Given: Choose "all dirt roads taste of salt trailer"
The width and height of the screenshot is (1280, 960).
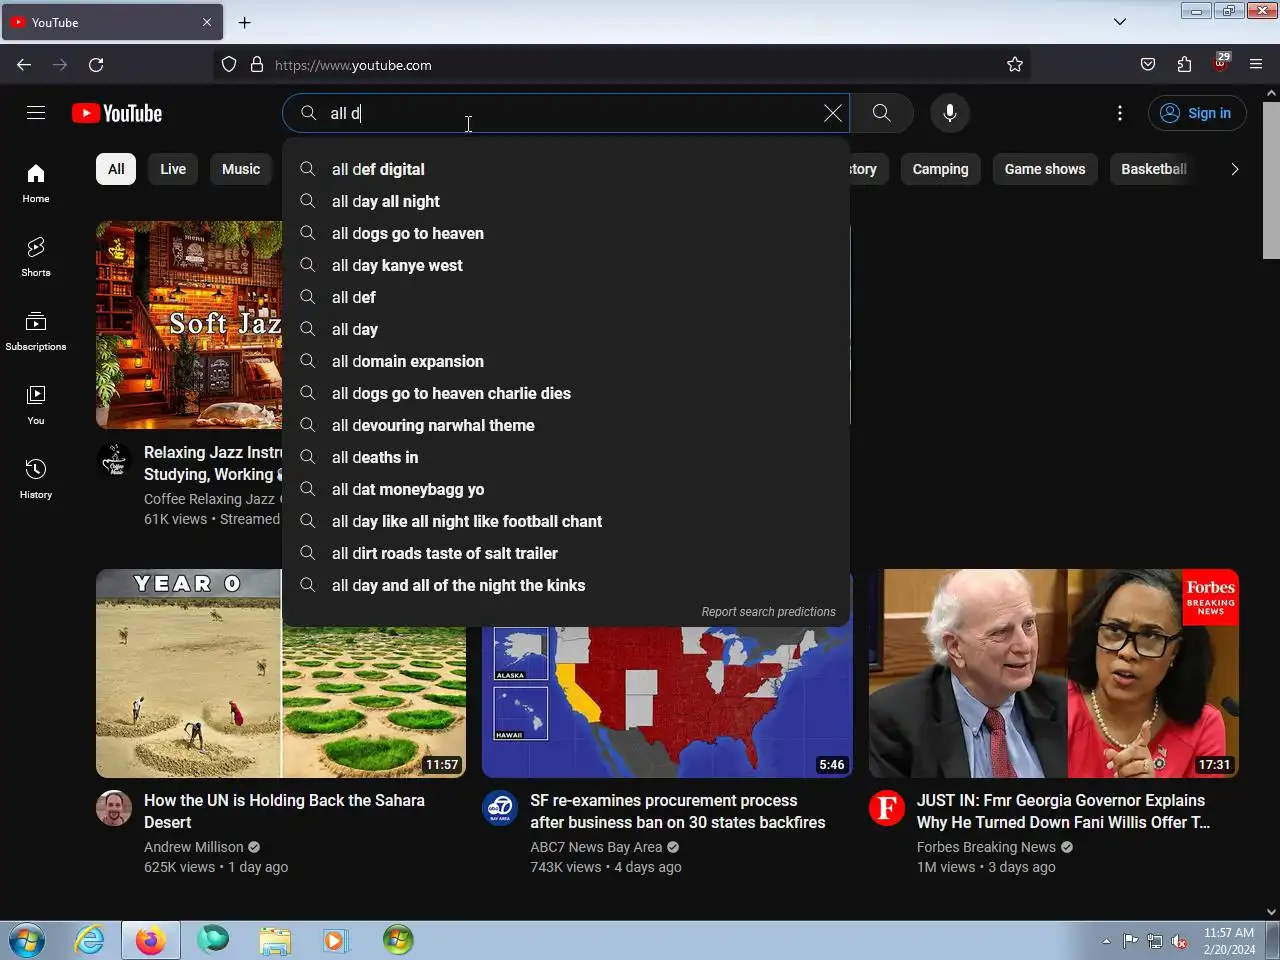Looking at the screenshot, I should point(566,553).
